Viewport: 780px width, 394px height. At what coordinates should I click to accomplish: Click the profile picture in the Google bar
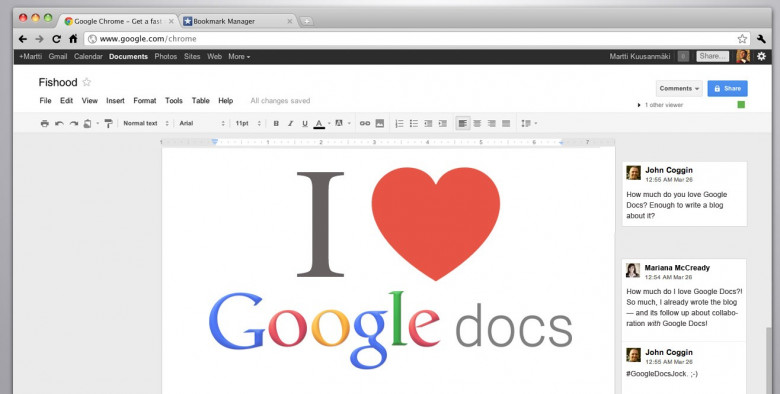tap(743, 57)
